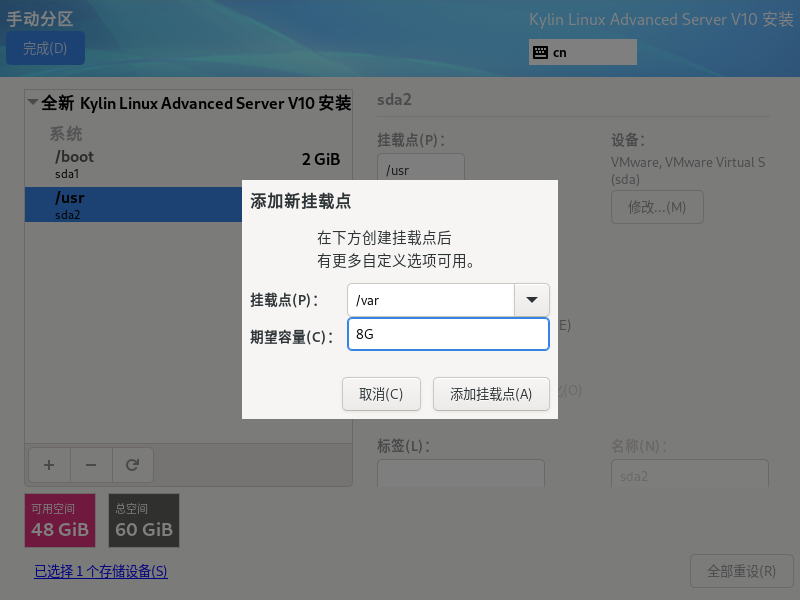Click the 可用空间 48 GiB indicator
Screen dimensions: 800x600
[x=60, y=520]
